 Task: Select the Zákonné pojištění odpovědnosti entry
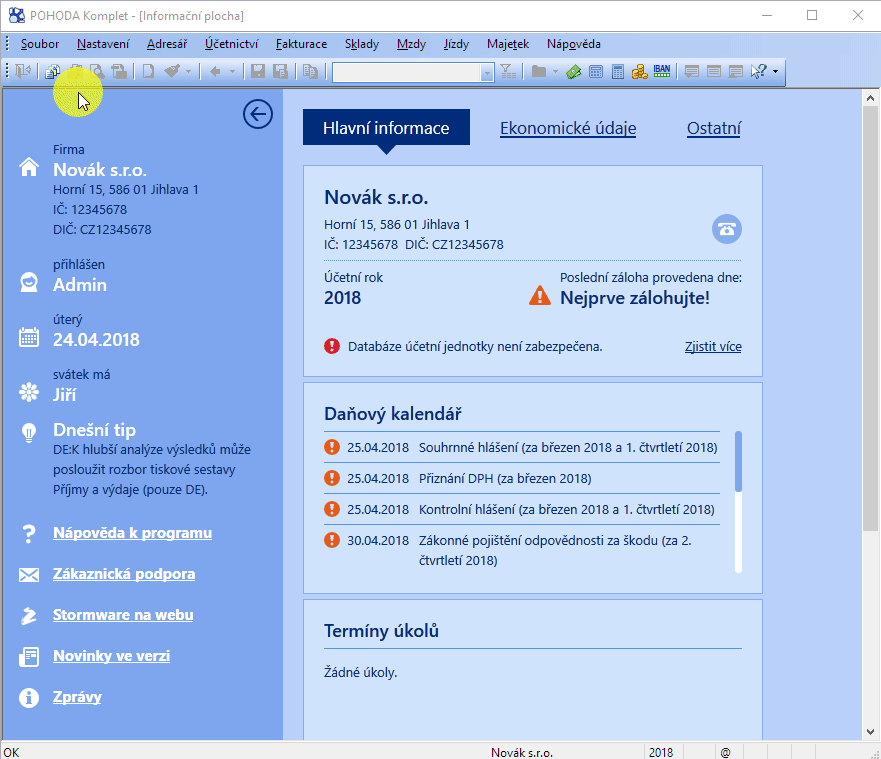pyautogui.click(x=522, y=550)
